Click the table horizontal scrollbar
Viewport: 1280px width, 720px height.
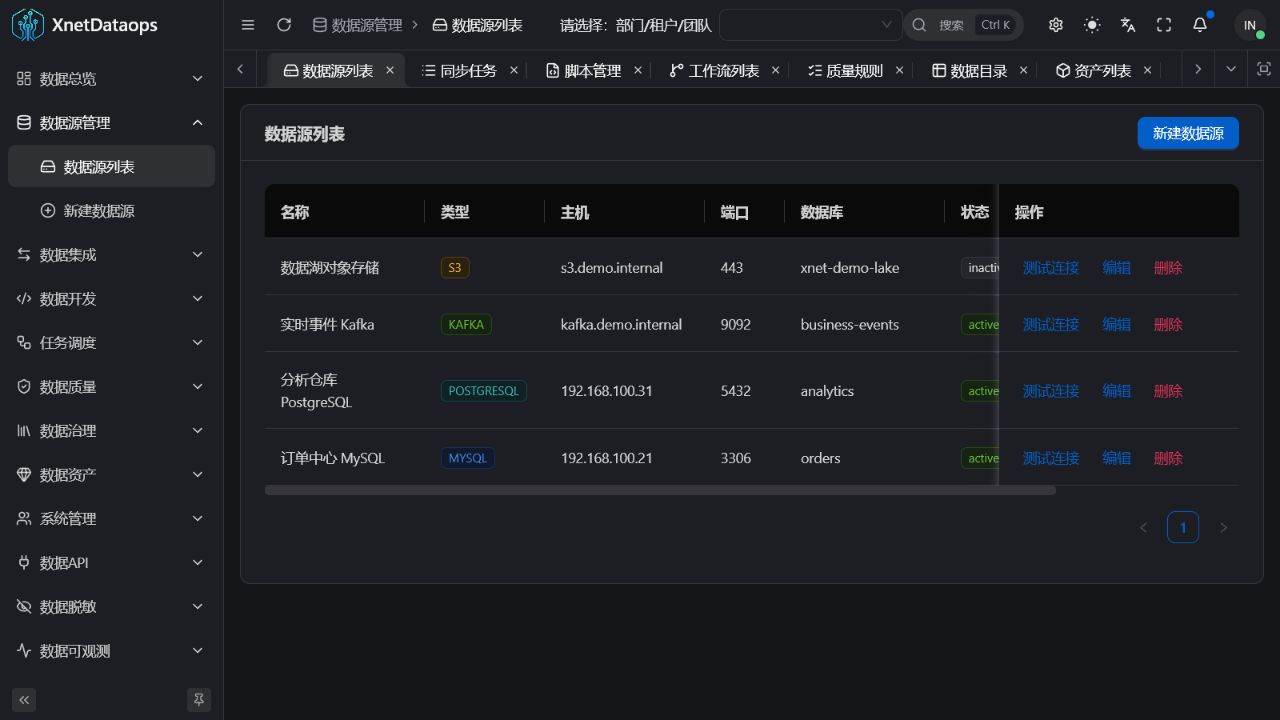coord(660,490)
